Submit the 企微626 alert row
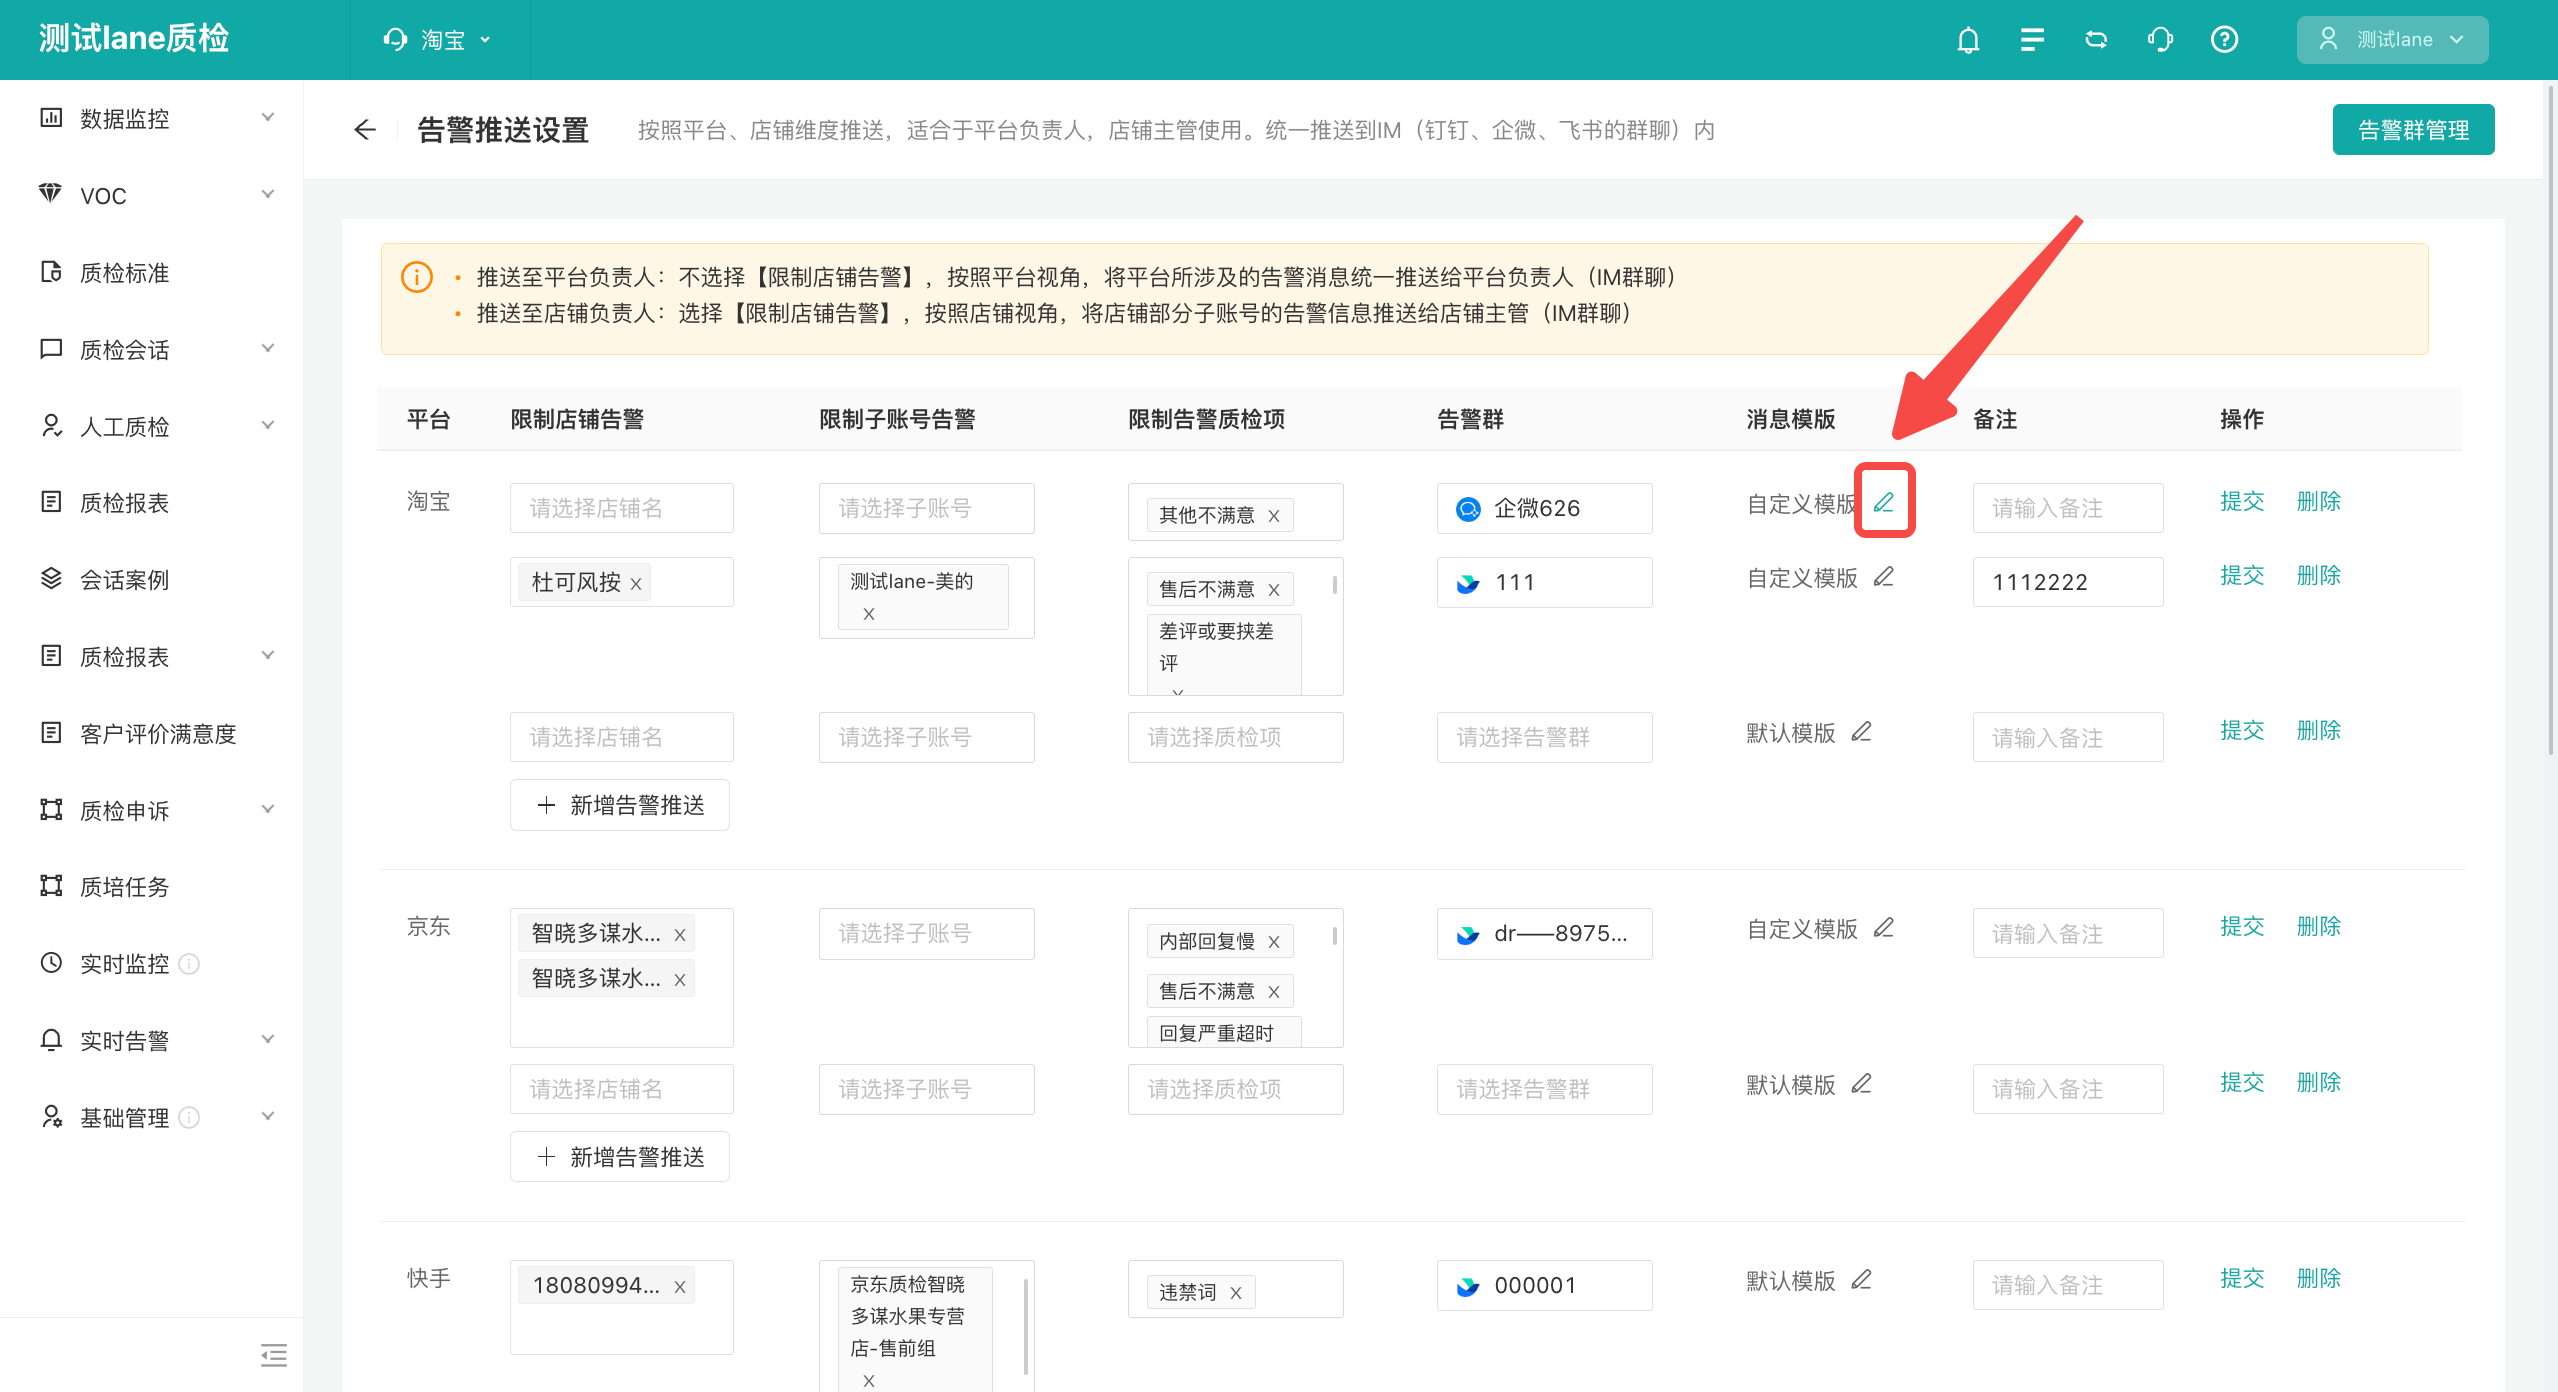This screenshot has height=1392, width=2558. tap(2242, 502)
